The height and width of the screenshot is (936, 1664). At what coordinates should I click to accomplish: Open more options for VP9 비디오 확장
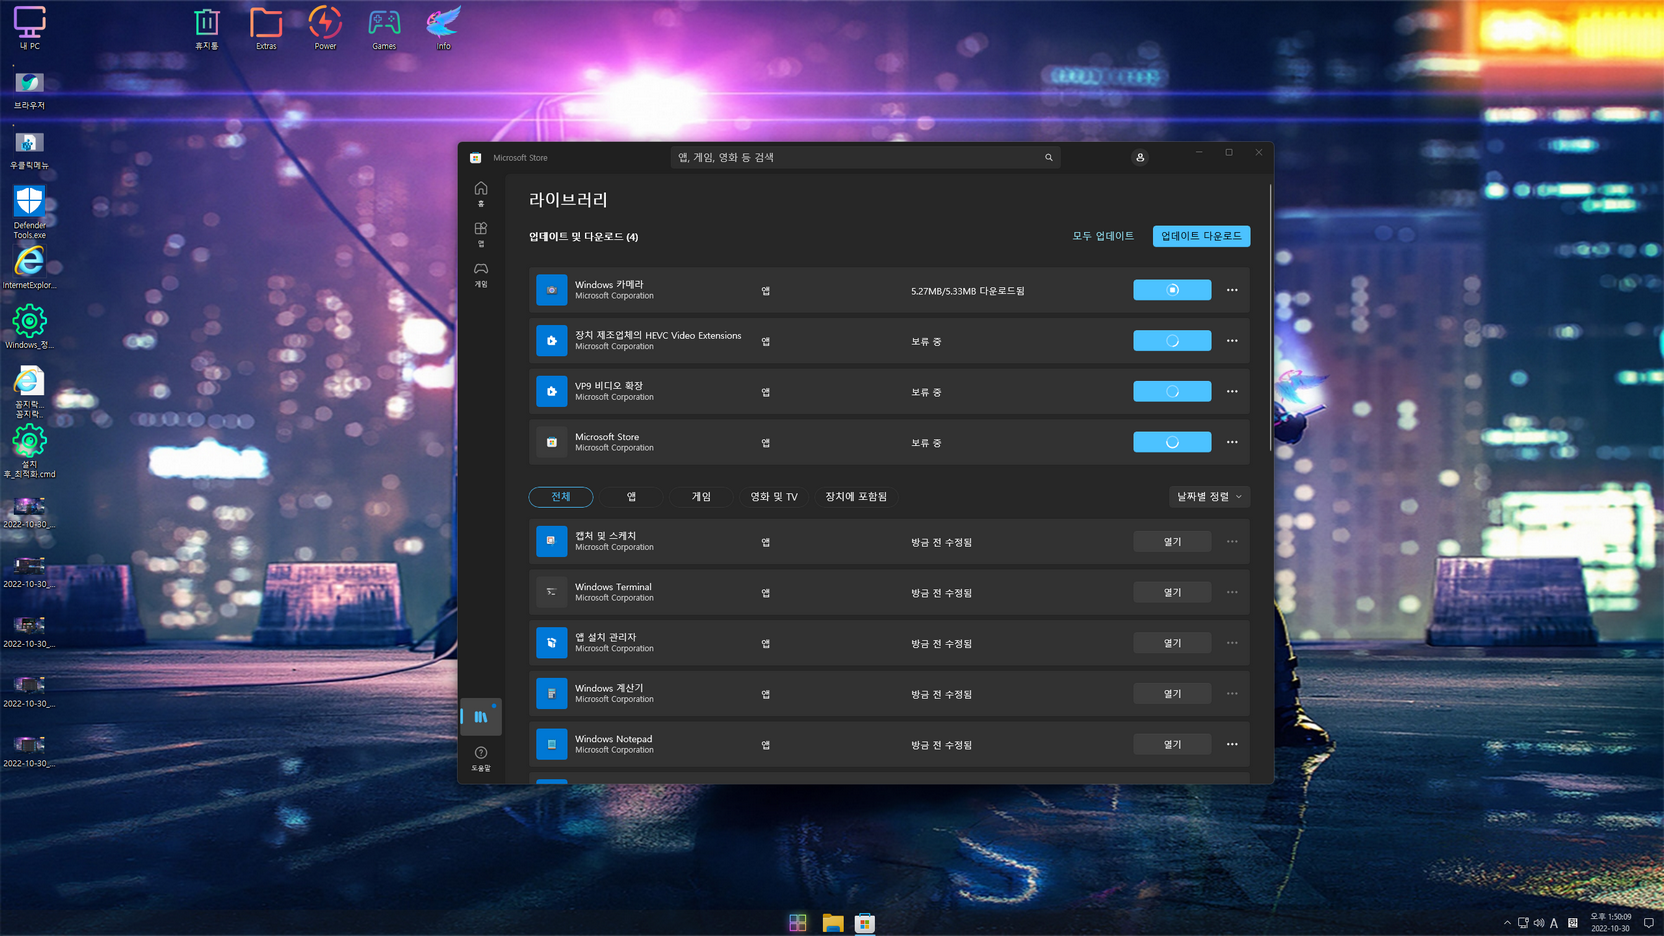pyautogui.click(x=1232, y=391)
